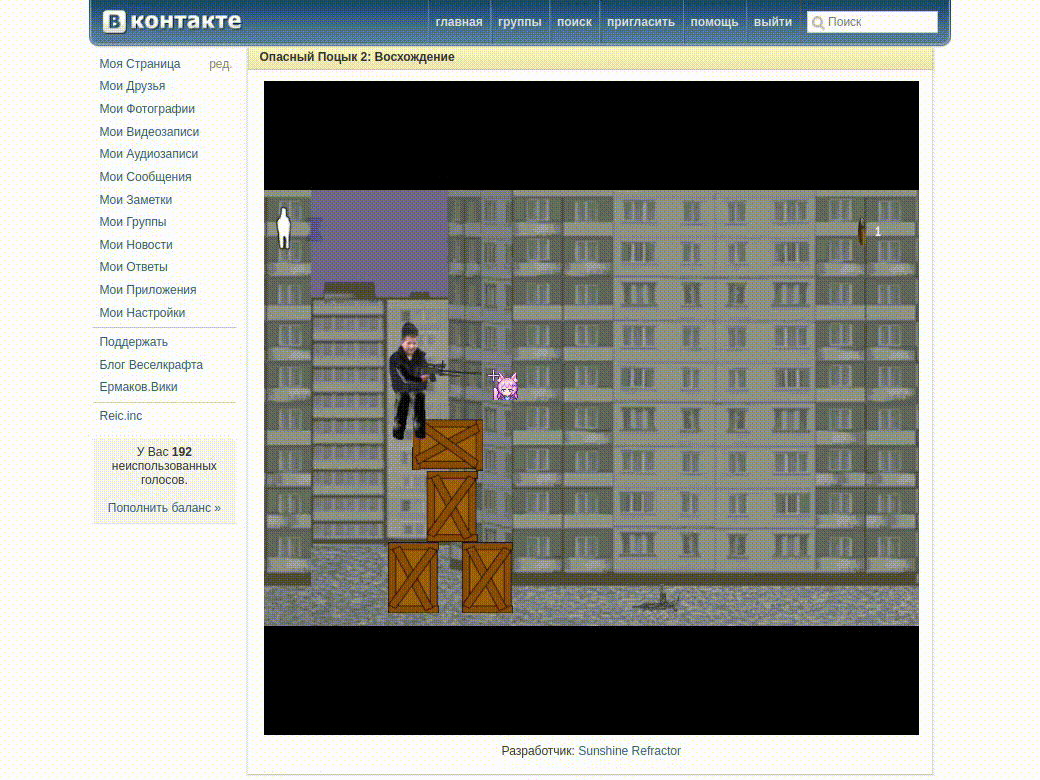1040x780 pixels.
Task: Open Мои Заметки
Action: (x=135, y=200)
